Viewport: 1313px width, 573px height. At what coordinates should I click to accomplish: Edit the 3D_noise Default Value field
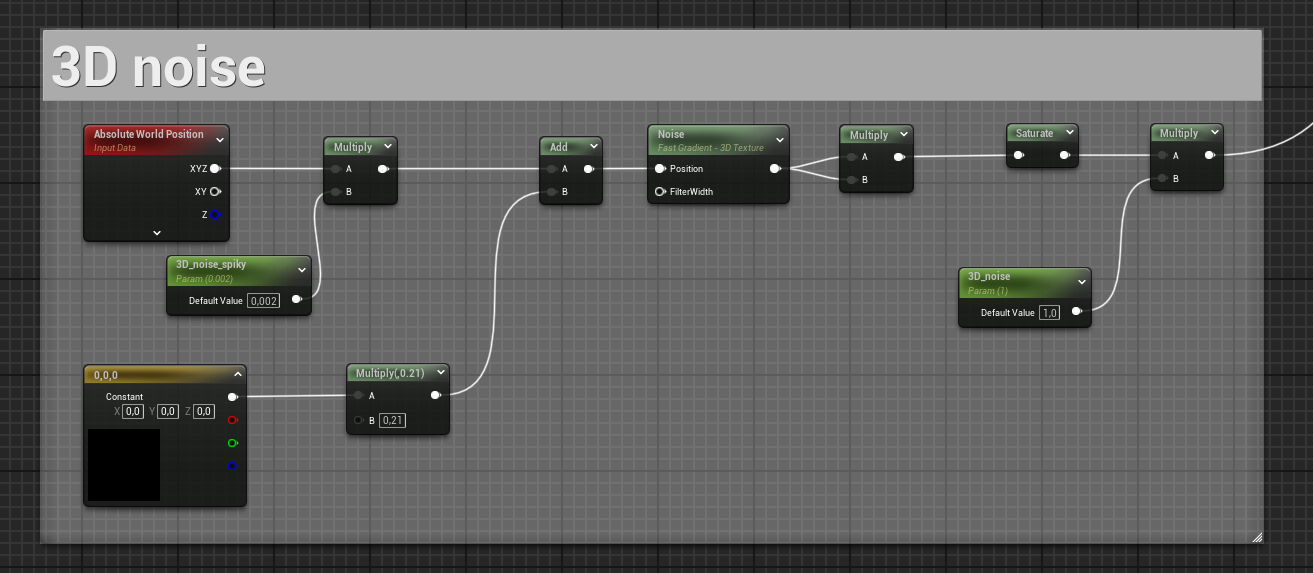(x=1049, y=312)
